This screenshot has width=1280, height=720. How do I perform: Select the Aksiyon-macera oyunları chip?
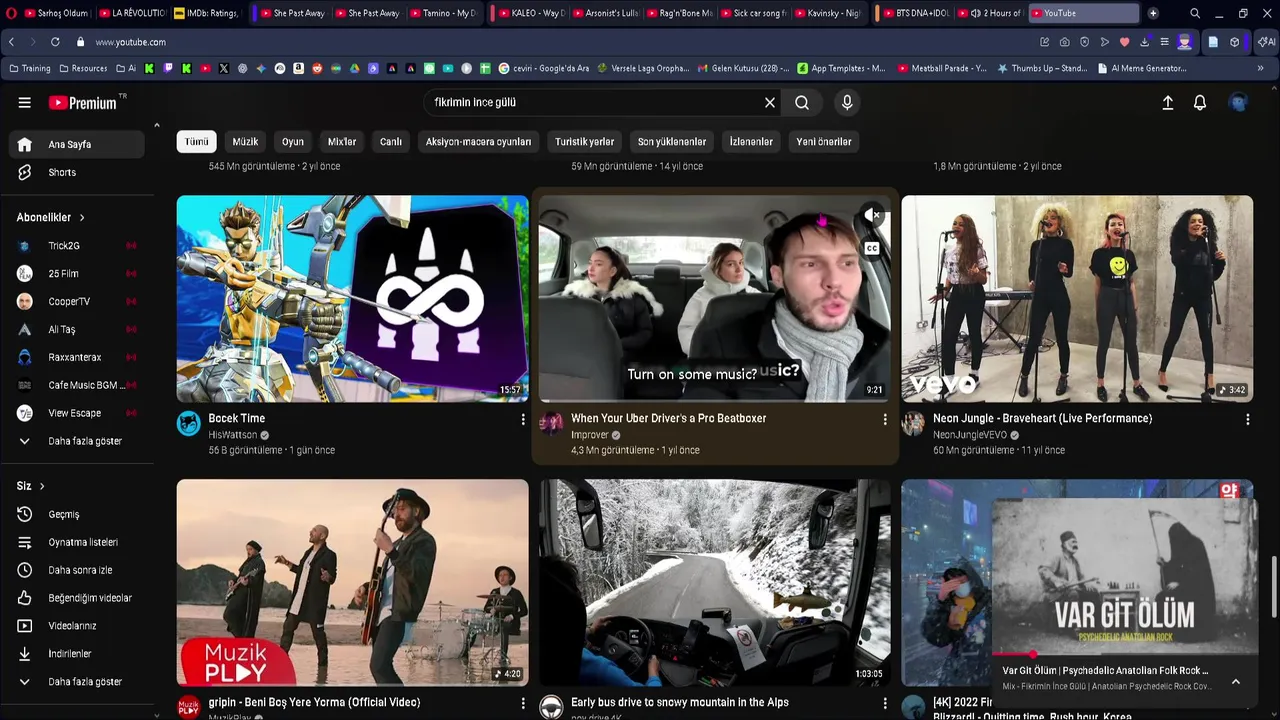478,142
